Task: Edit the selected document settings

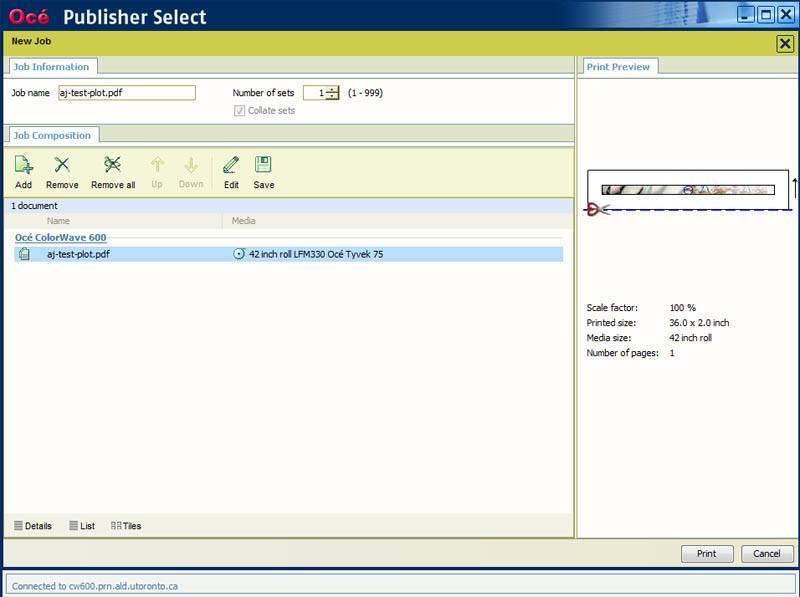Action: (x=231, y=172)
